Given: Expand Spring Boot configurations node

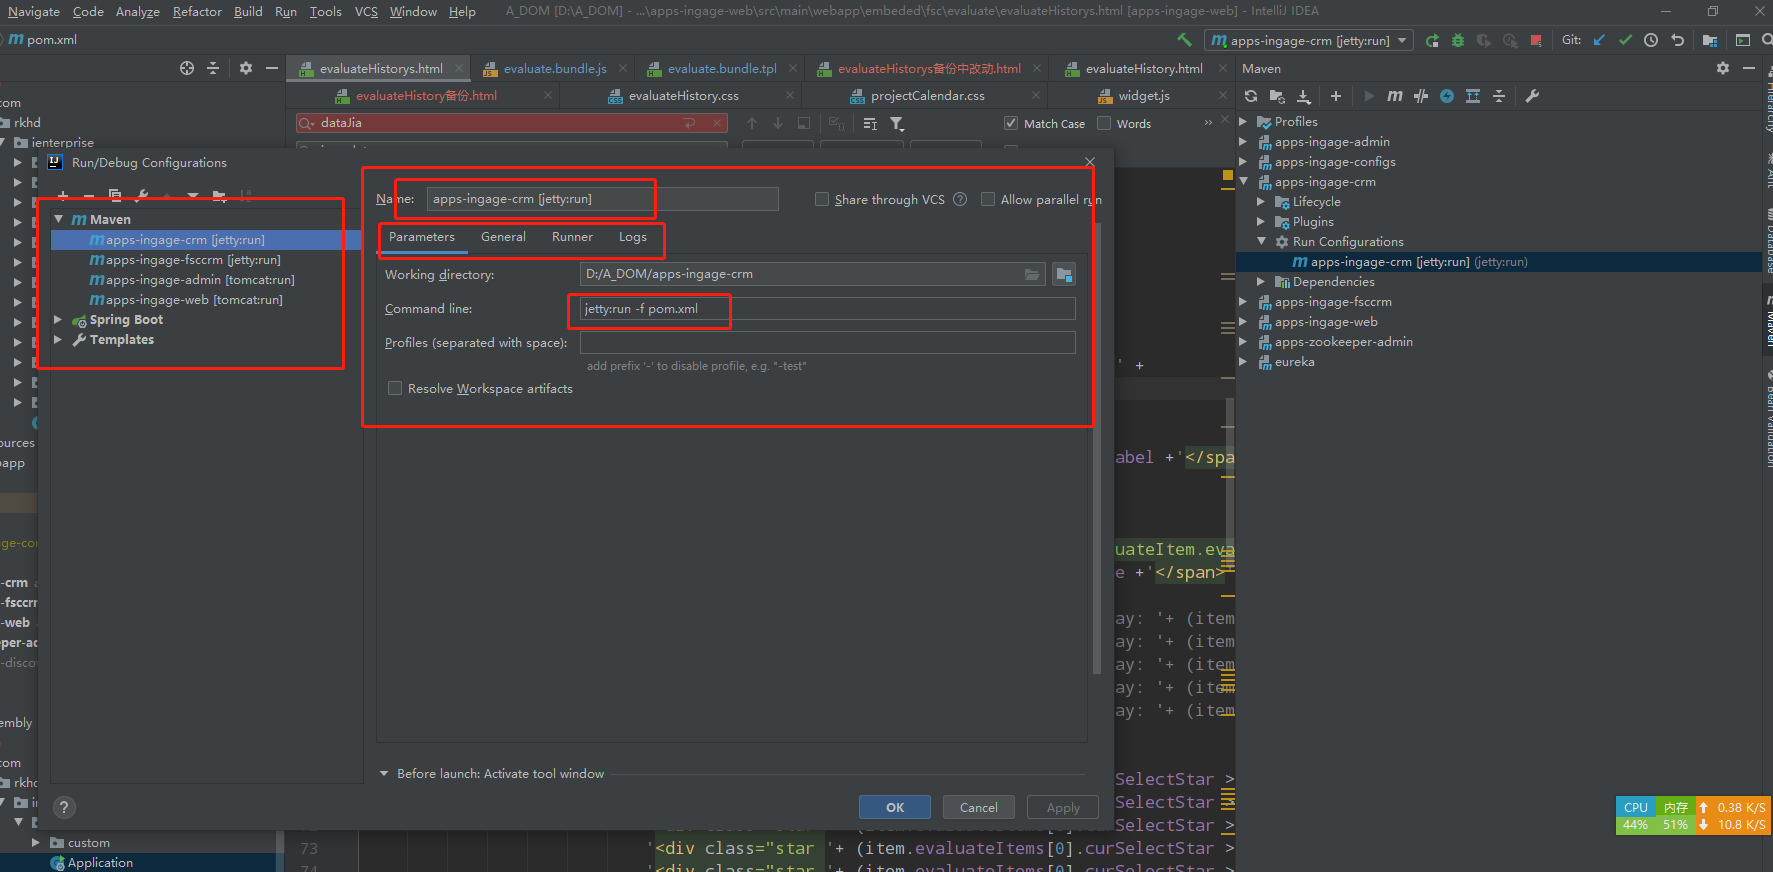Looking at the screenshot, I should pos(58,320).
